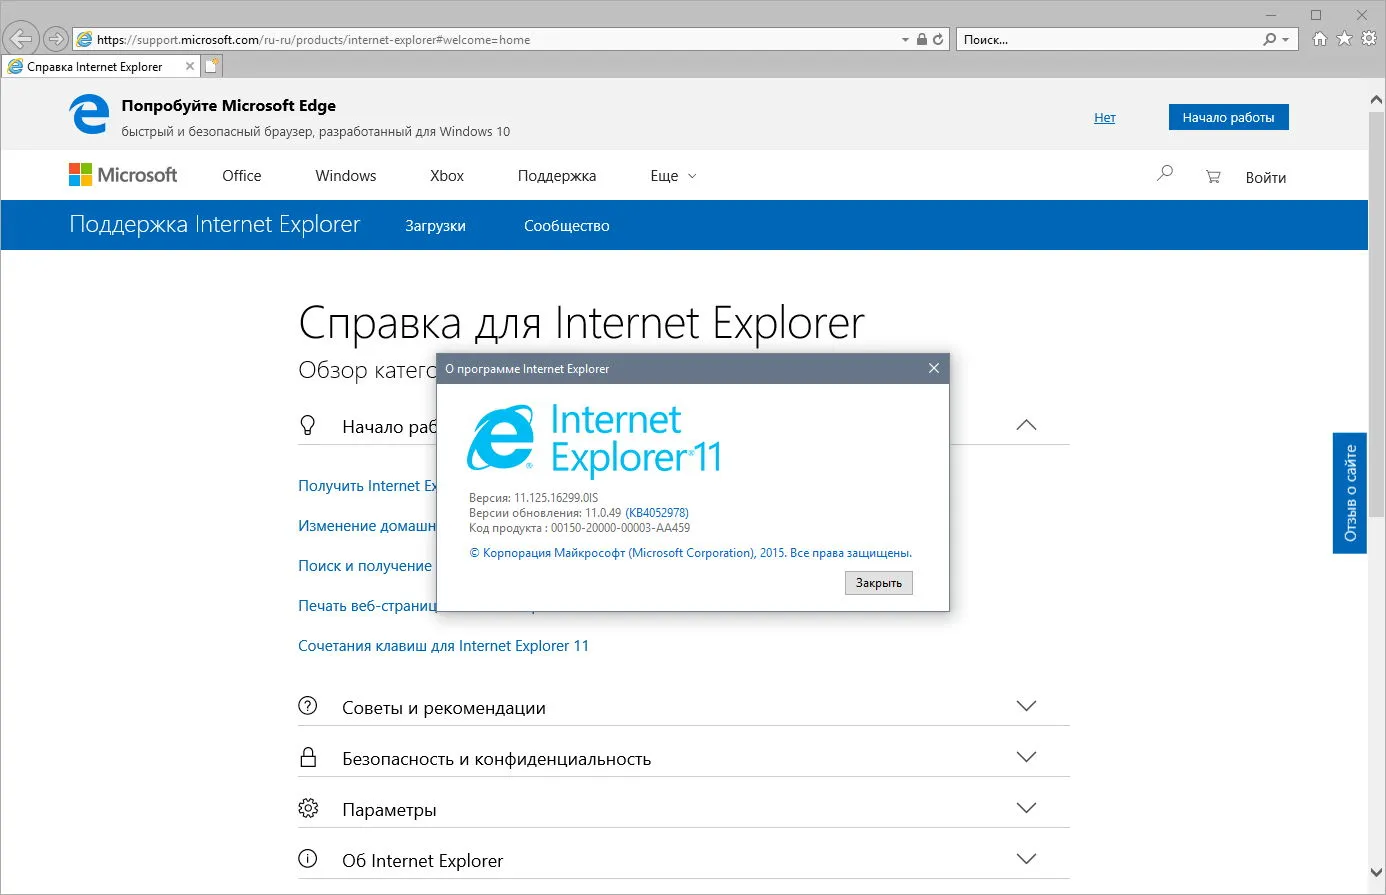The width and height of the screenshot is (1386, 895).
Task: Click the vertical scrollbar down arrow
Action: tap(1376, 872)
